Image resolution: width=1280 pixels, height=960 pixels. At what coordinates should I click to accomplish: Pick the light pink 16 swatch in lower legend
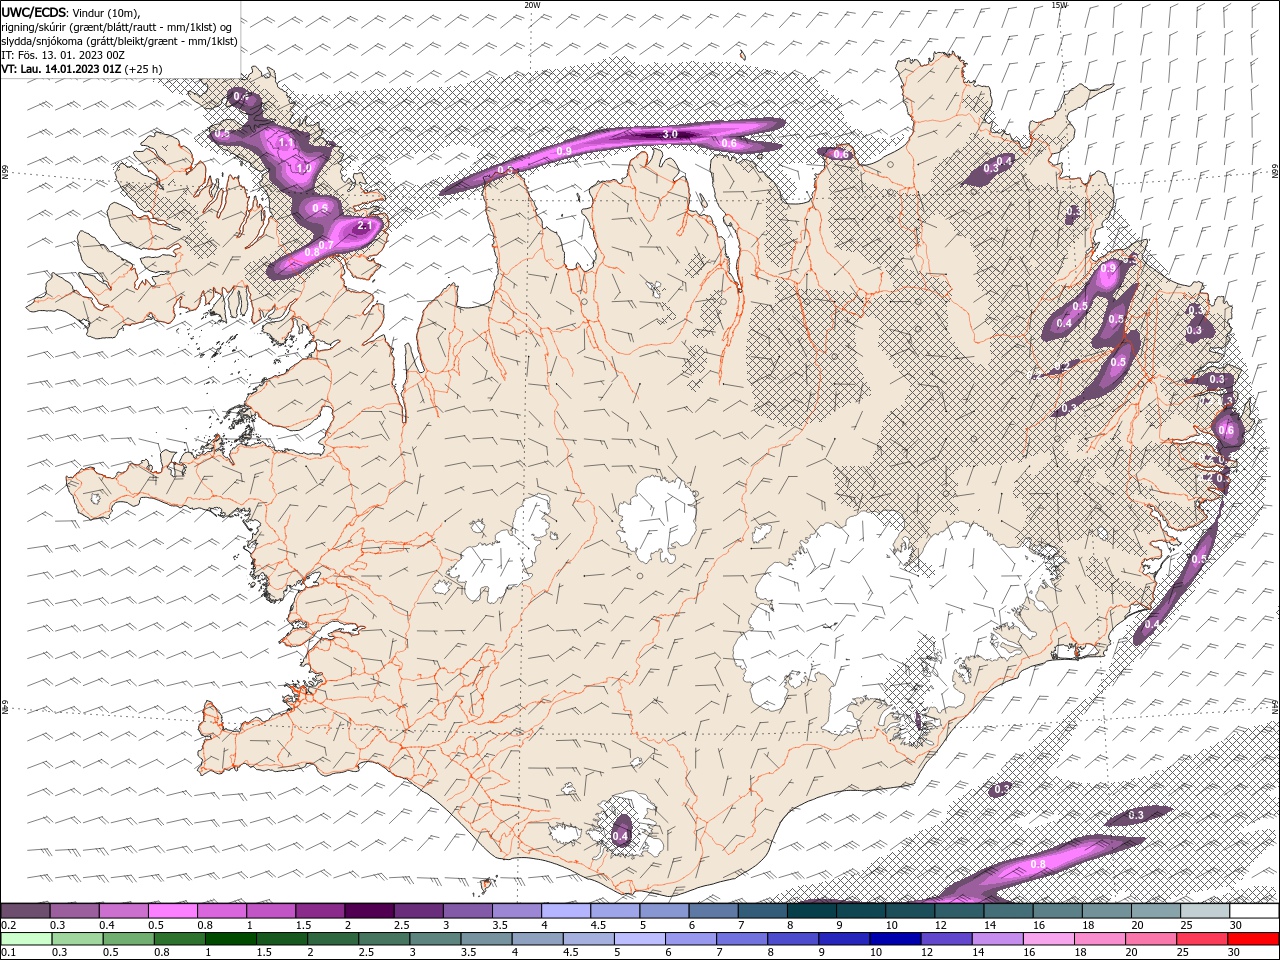[1048, 939]
